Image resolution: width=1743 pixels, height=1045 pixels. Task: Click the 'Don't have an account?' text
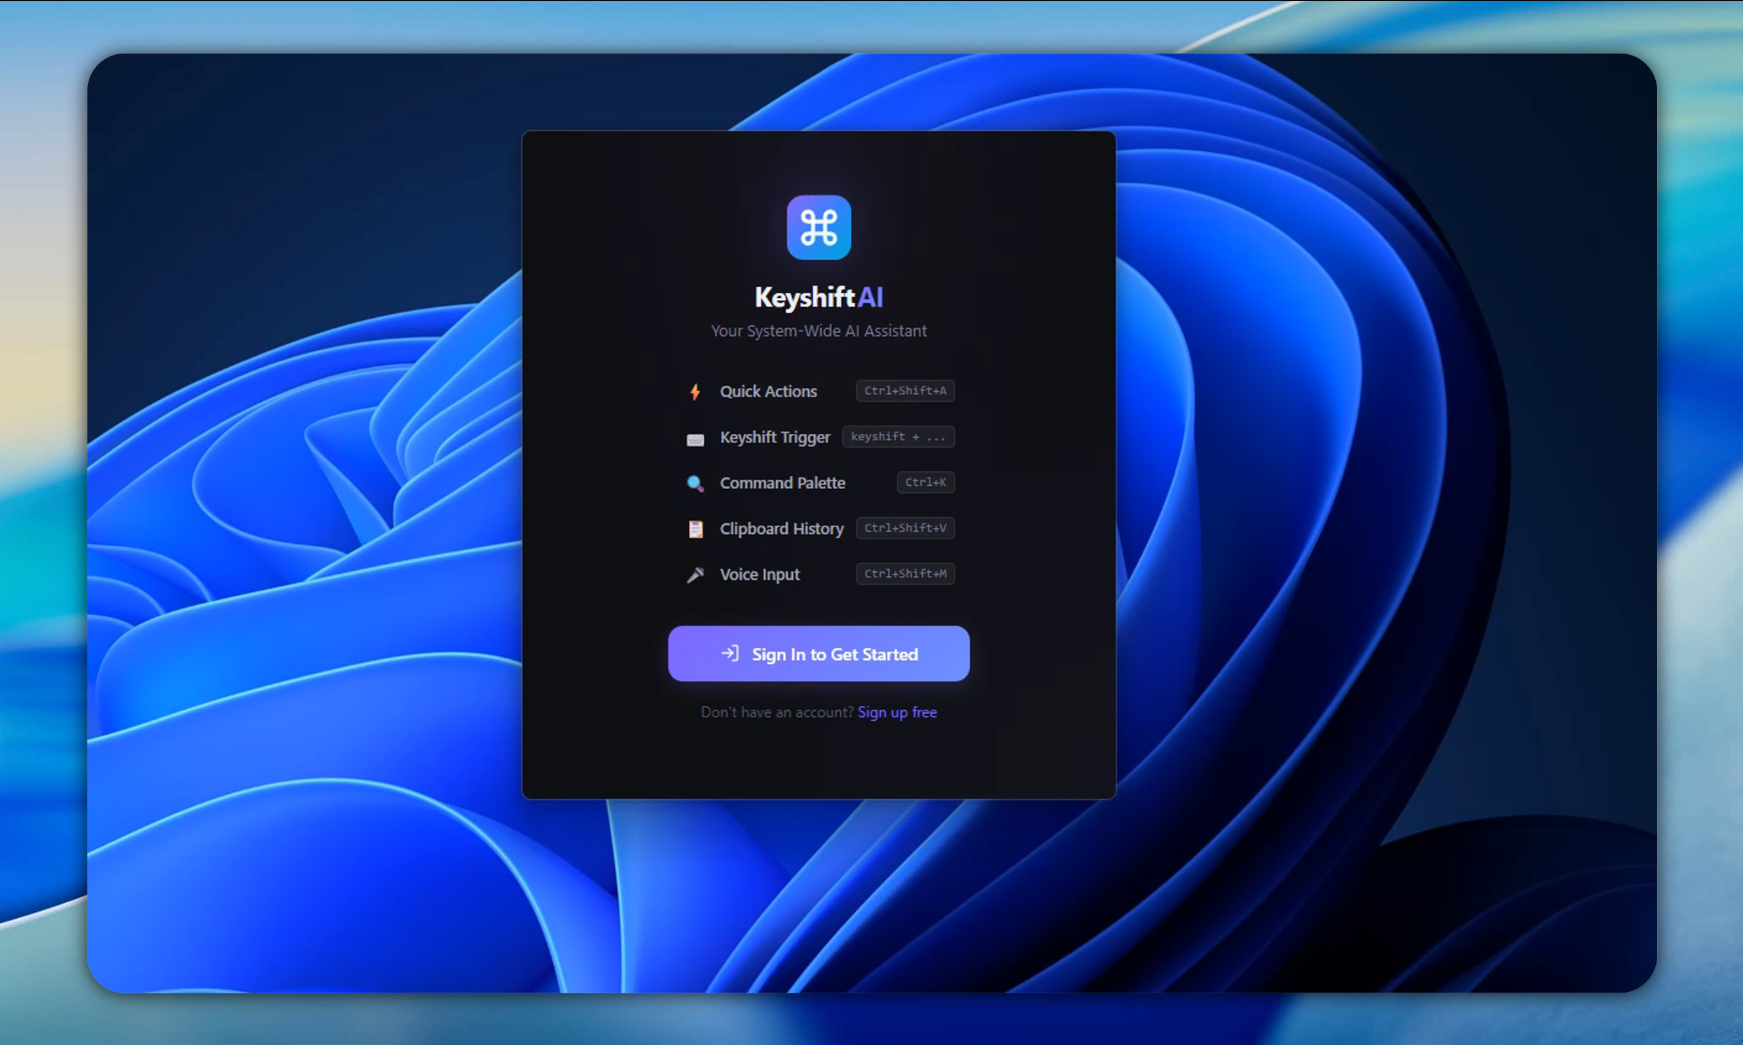[777, 712]
